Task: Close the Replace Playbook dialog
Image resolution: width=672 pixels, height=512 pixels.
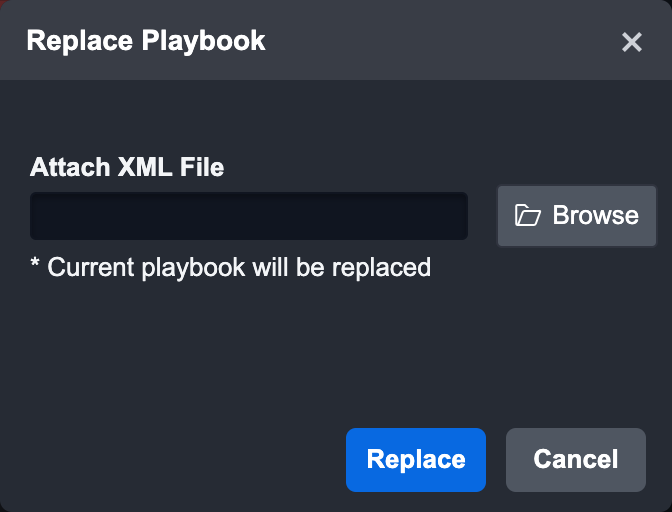Action: tap(631, 42)
